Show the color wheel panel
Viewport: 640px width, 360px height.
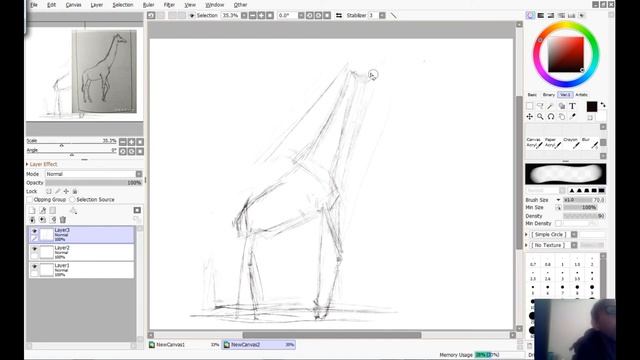[x=530, y=16]
